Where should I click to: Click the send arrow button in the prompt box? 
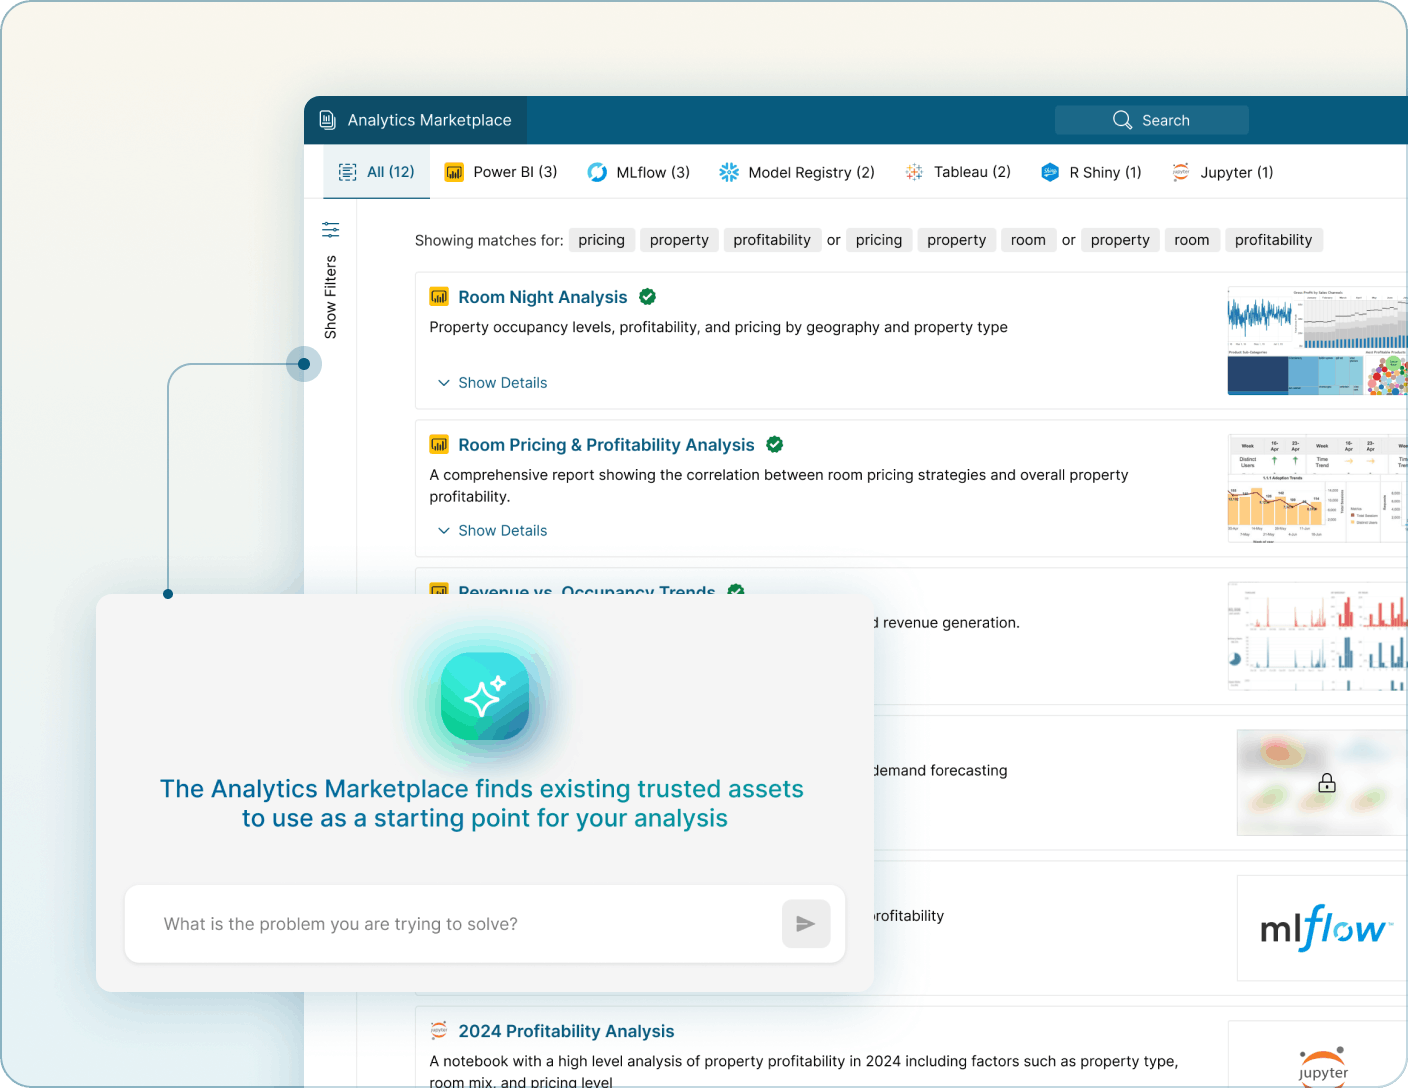pyautogui.click(x=806, y=924)
